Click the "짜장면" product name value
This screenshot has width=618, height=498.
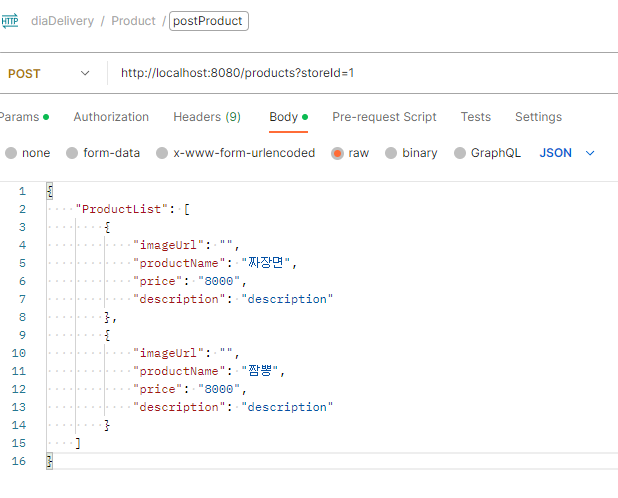coord(266,263)
